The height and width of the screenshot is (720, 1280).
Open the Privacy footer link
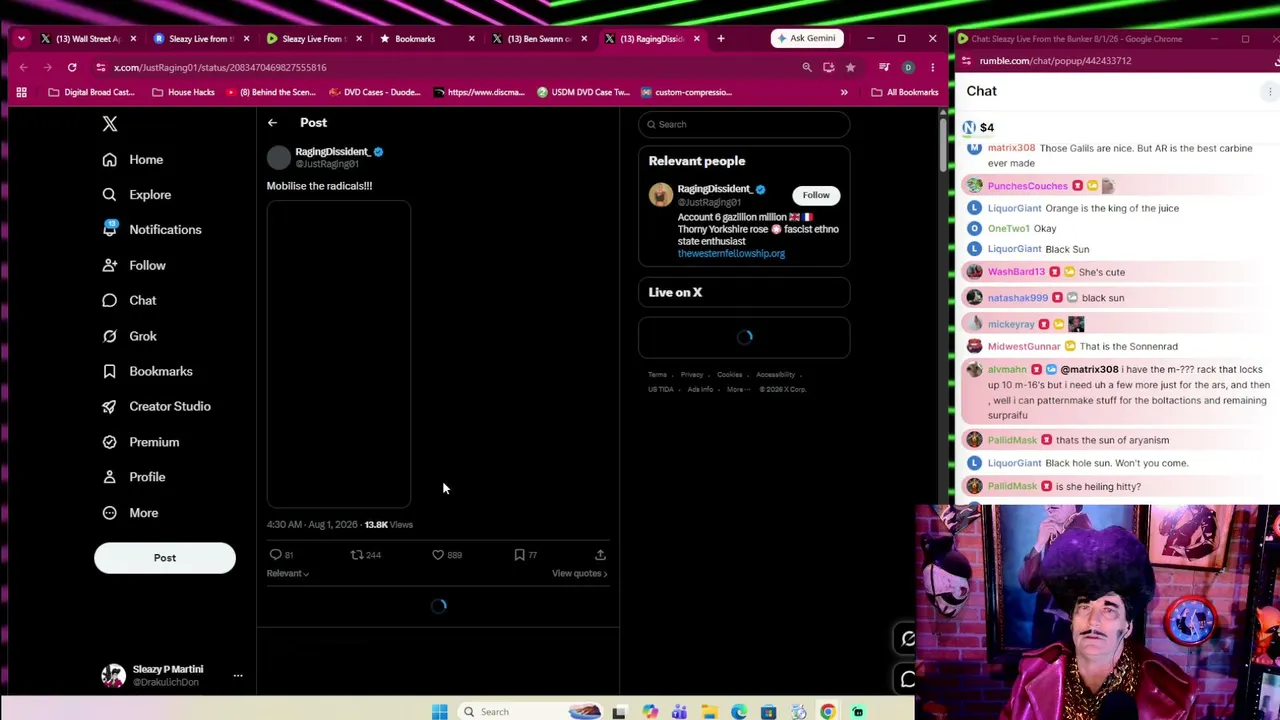(692, 375)
